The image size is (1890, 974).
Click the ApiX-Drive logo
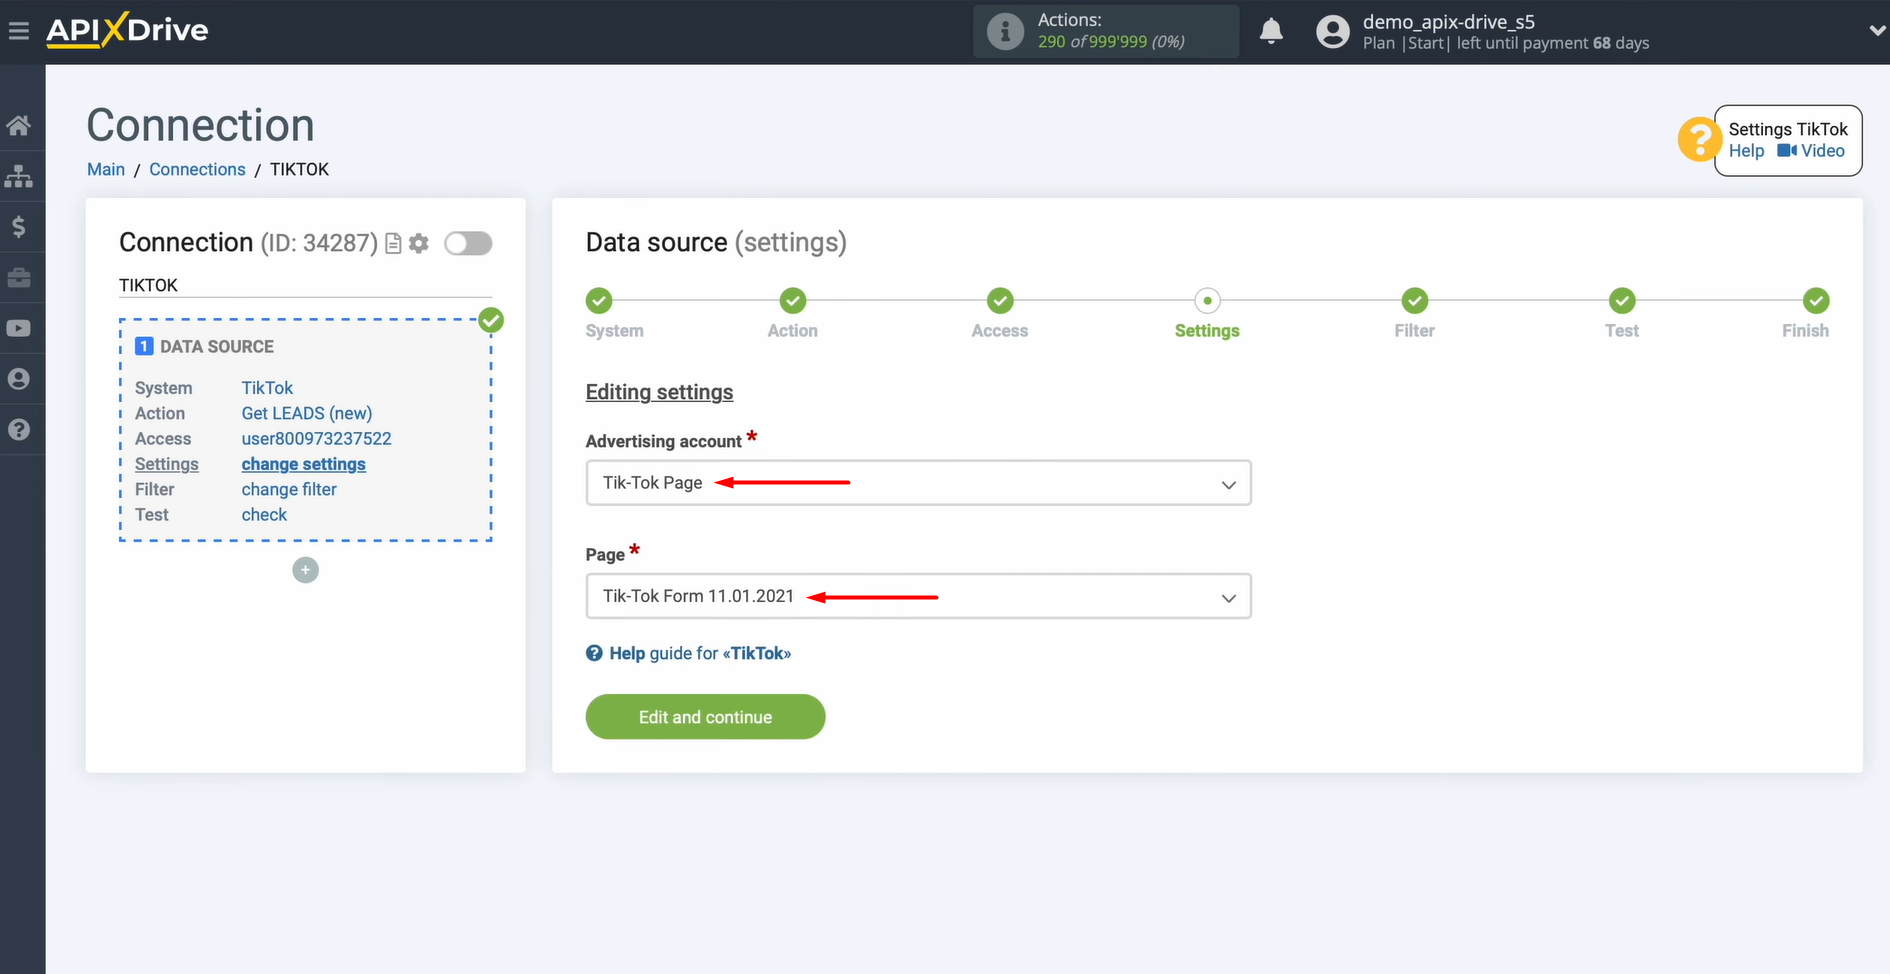coord(127,30)
